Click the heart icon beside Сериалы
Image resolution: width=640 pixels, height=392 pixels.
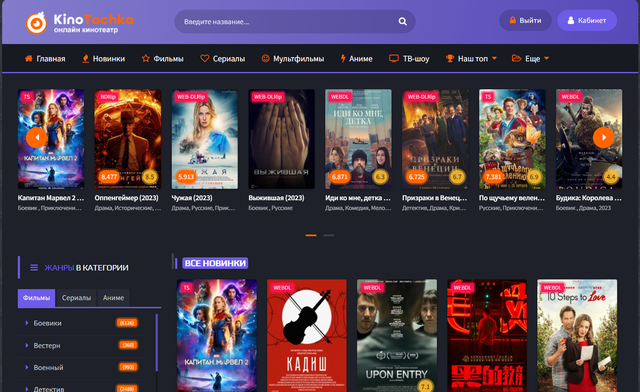pyautogui.click(x=204, y=58)
